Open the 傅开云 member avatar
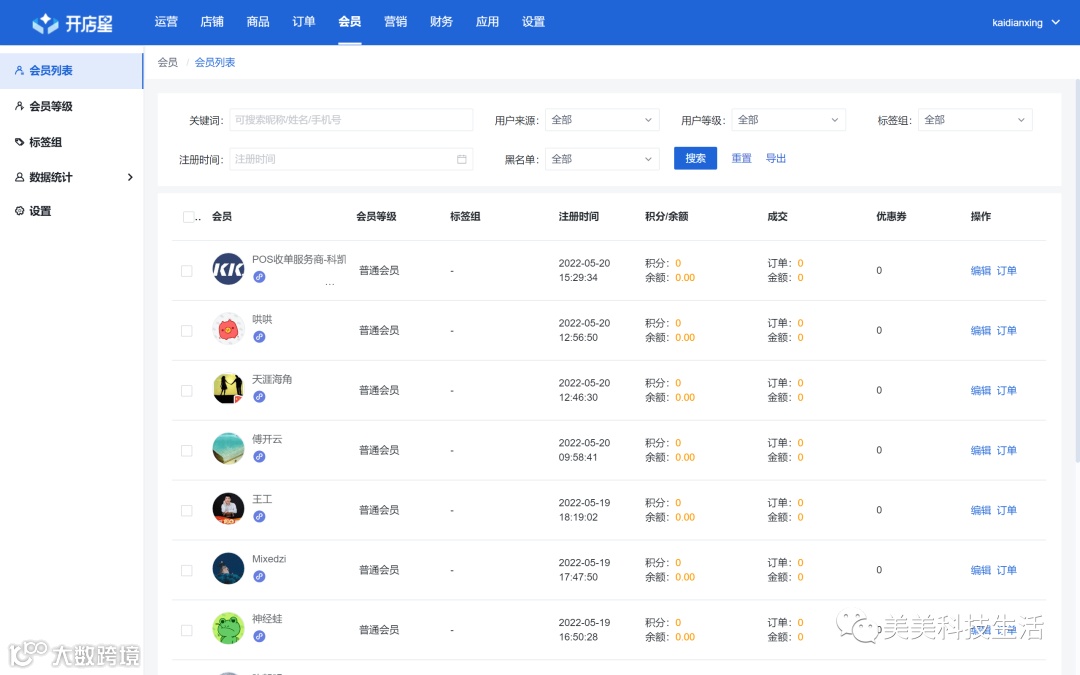The height and width of the screenshot is (675, 1080). [228, 449]
